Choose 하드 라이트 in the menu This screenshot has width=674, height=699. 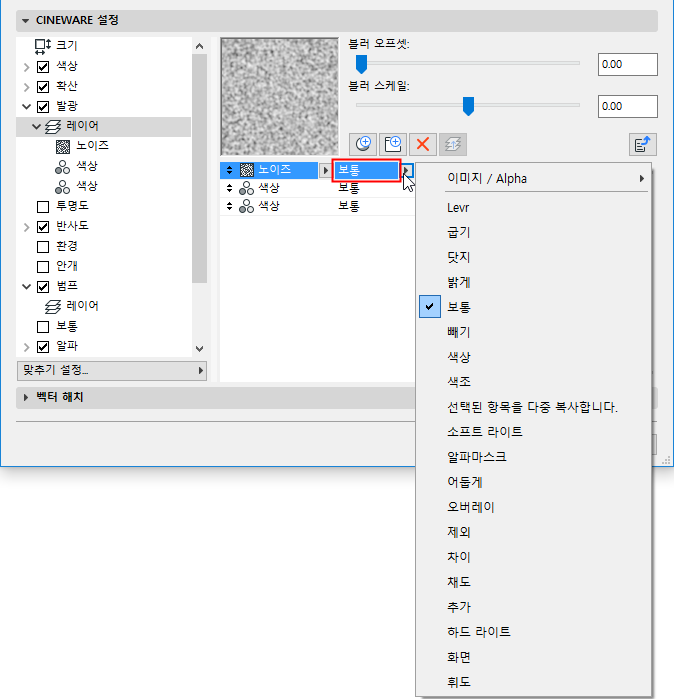533,632
